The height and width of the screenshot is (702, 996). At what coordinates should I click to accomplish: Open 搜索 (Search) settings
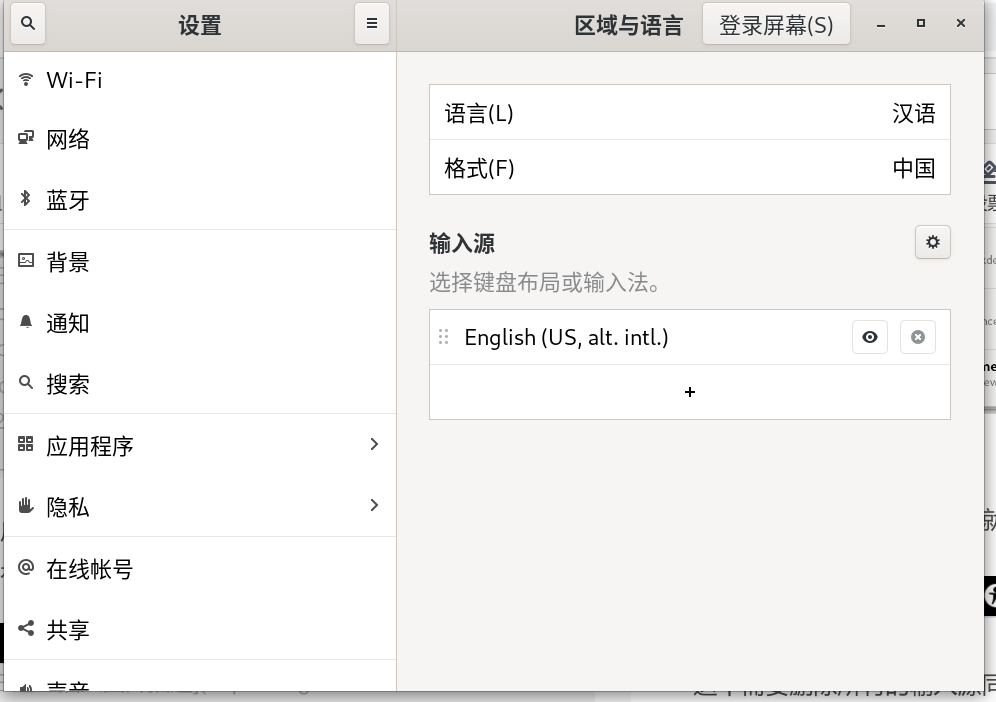coord(70,383)
